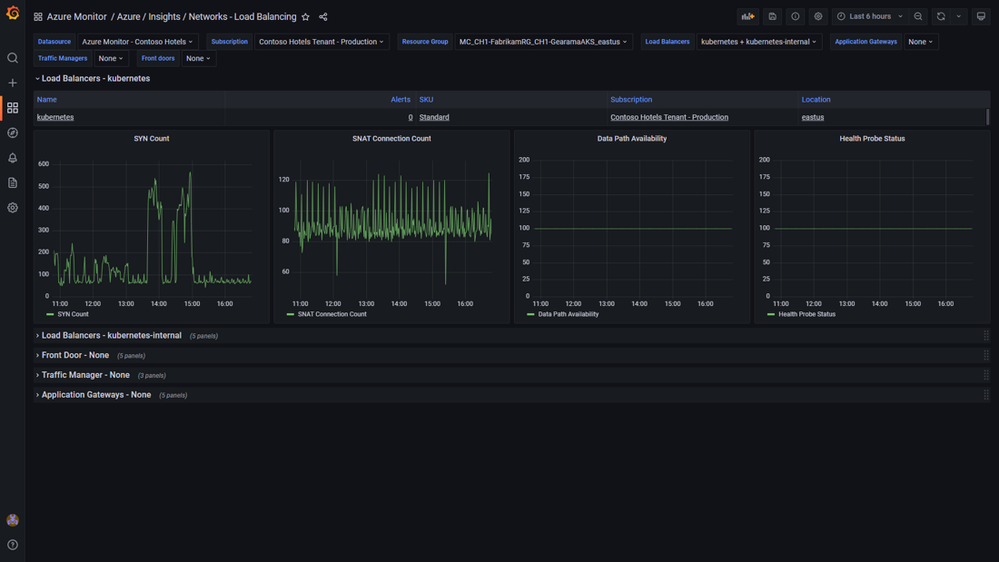Image resolution: width=999 pixels, height=562 pixels.
Task: Sort table by SKU column
Action: (x=426, y=99)
